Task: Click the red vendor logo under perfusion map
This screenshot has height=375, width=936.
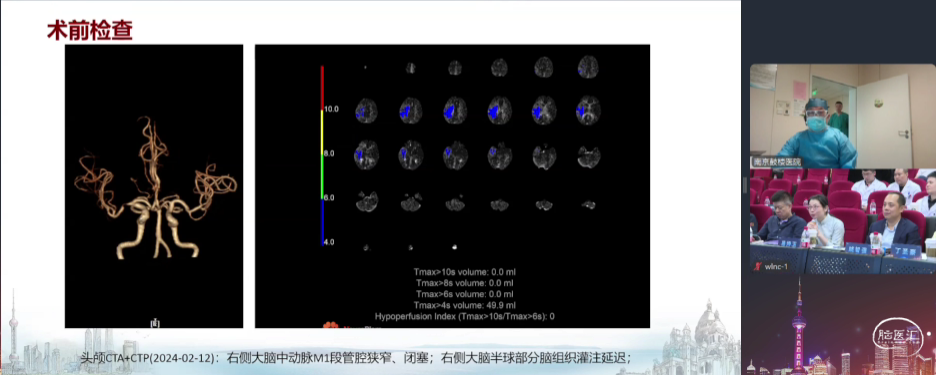Action: (x=330, y=325)
